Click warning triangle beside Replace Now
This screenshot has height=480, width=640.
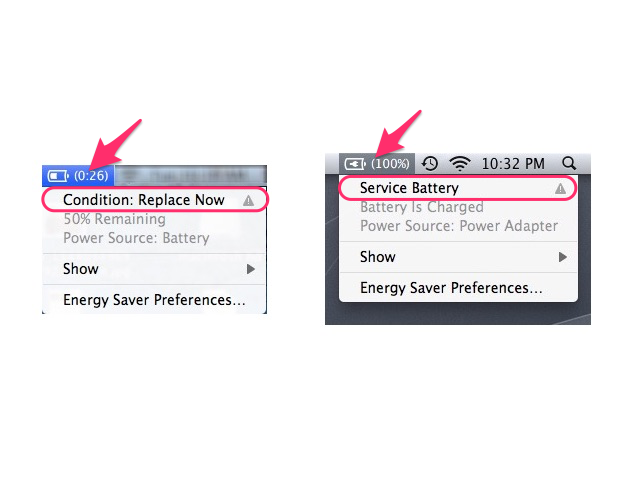click(248, 200)
